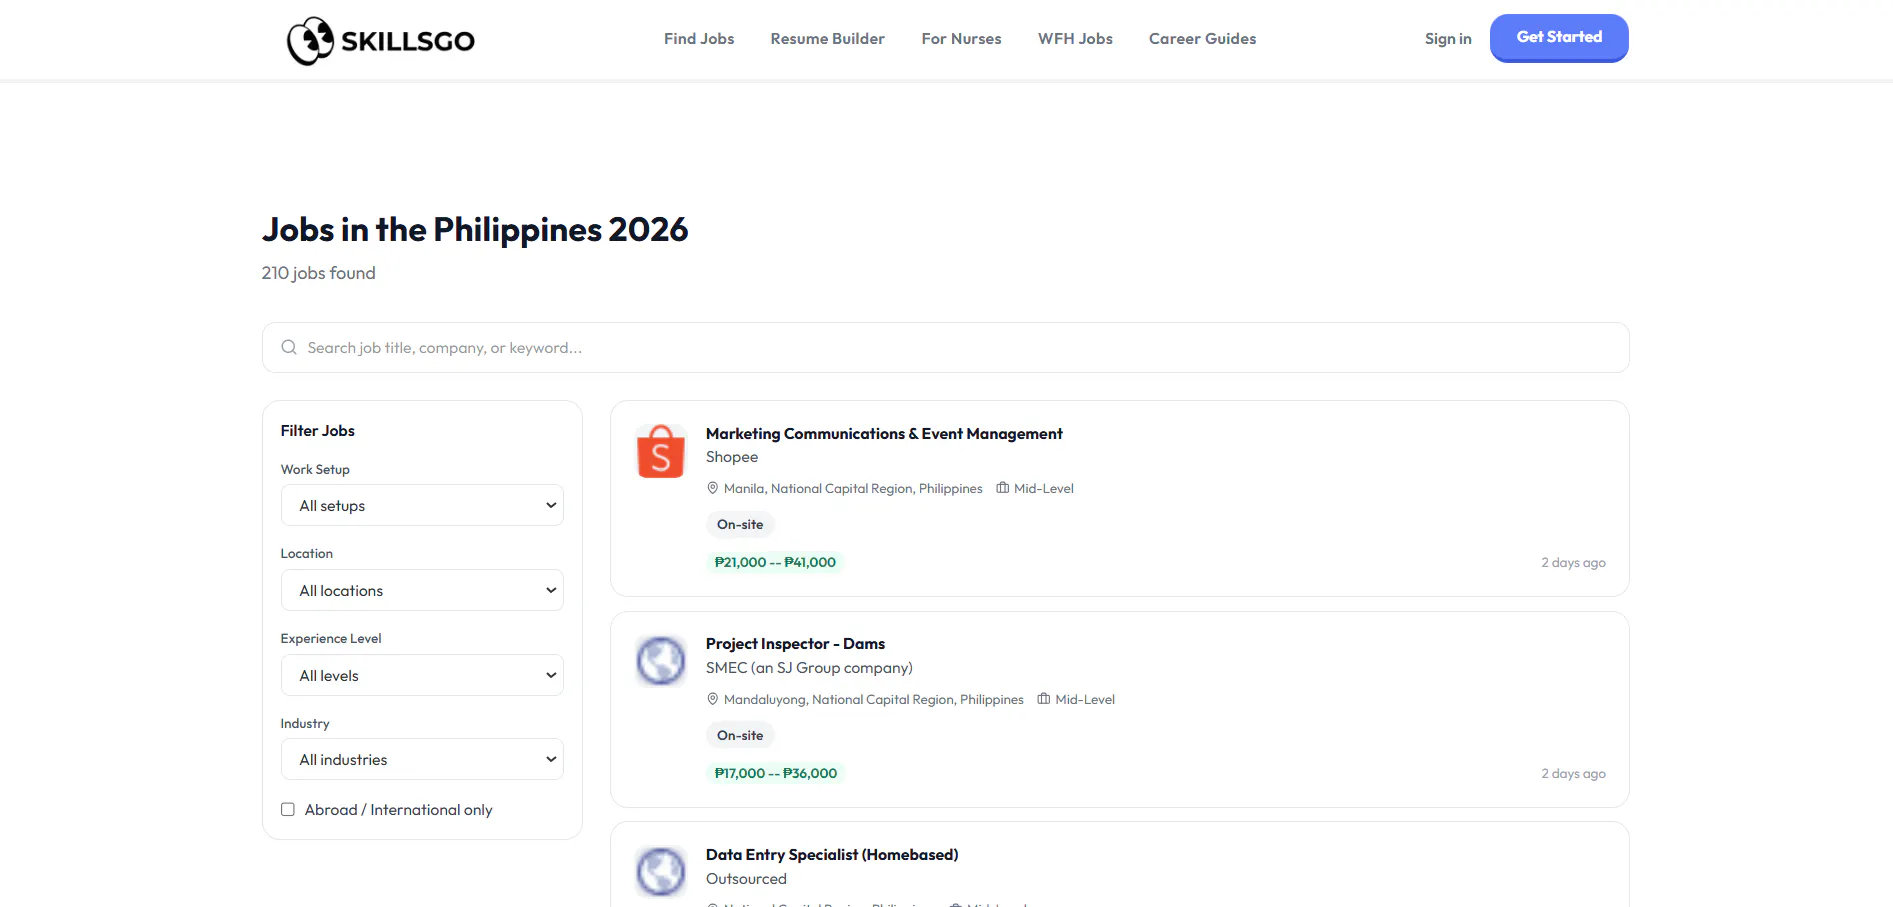Click the Outsourced globe logo
1893x907 pixels.
coord(661,871)
